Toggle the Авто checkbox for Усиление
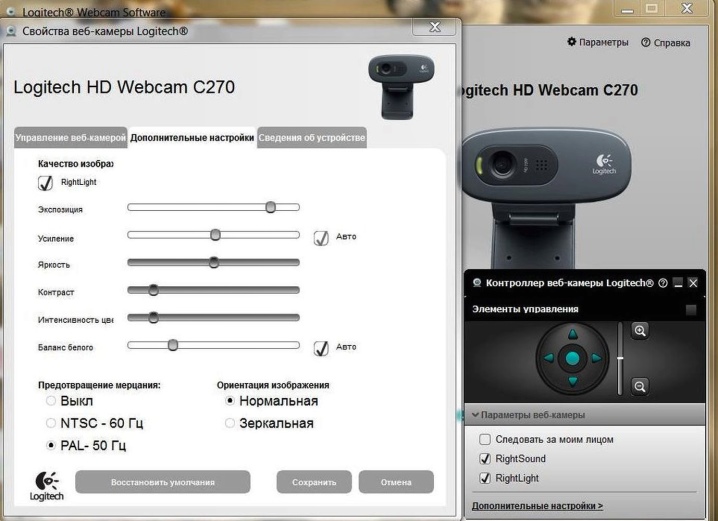 click(x=321, y=238)
